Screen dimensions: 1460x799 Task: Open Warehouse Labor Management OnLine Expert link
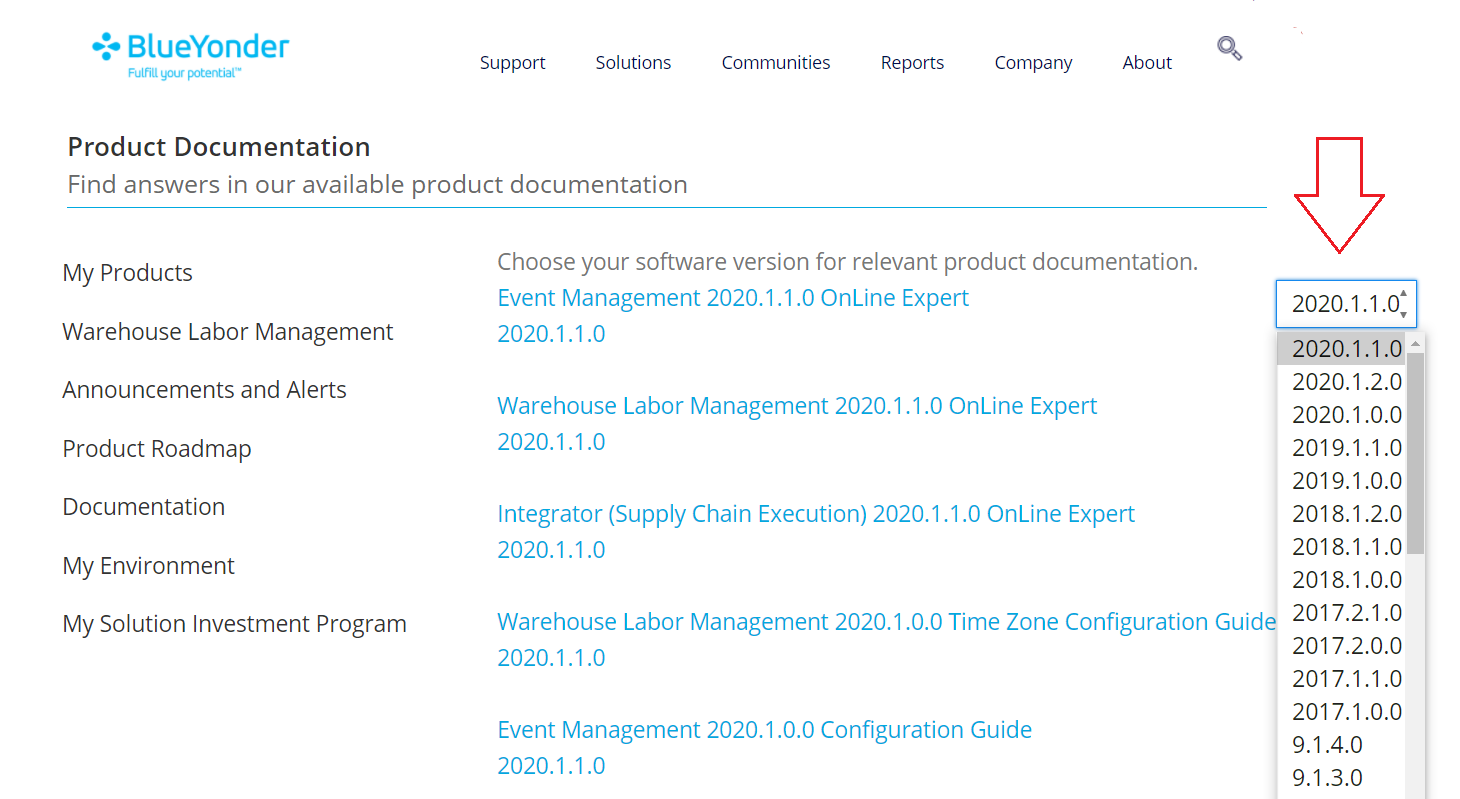796,406
